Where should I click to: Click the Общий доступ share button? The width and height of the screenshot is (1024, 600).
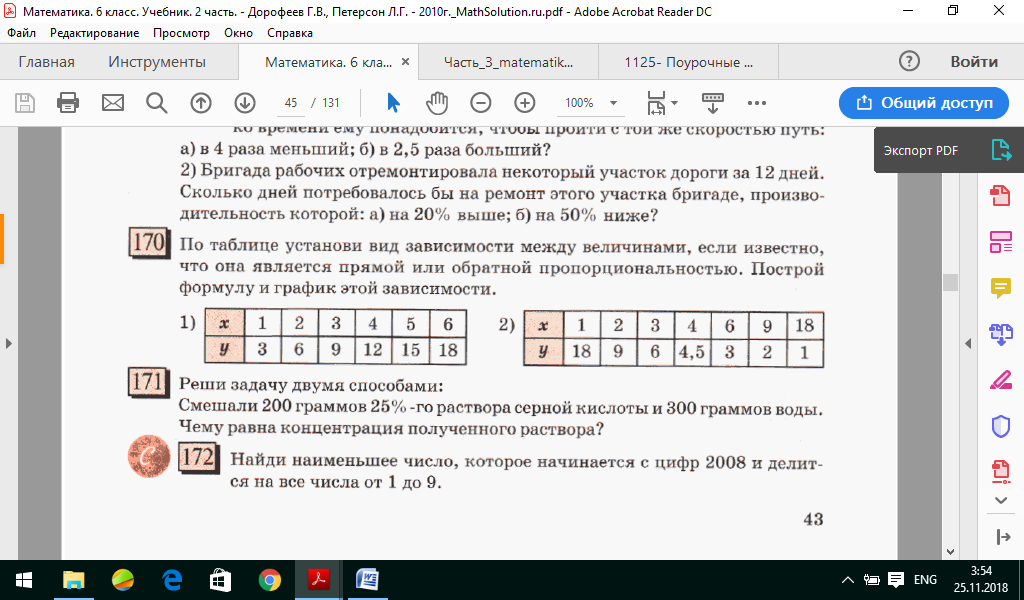[x=923, y=103]
